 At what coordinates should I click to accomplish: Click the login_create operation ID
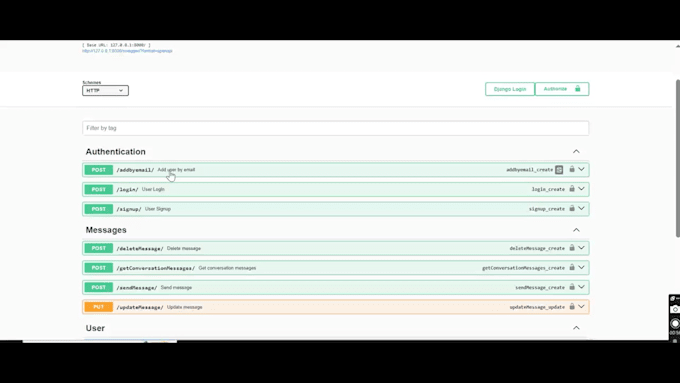click(x=548, y=189)
